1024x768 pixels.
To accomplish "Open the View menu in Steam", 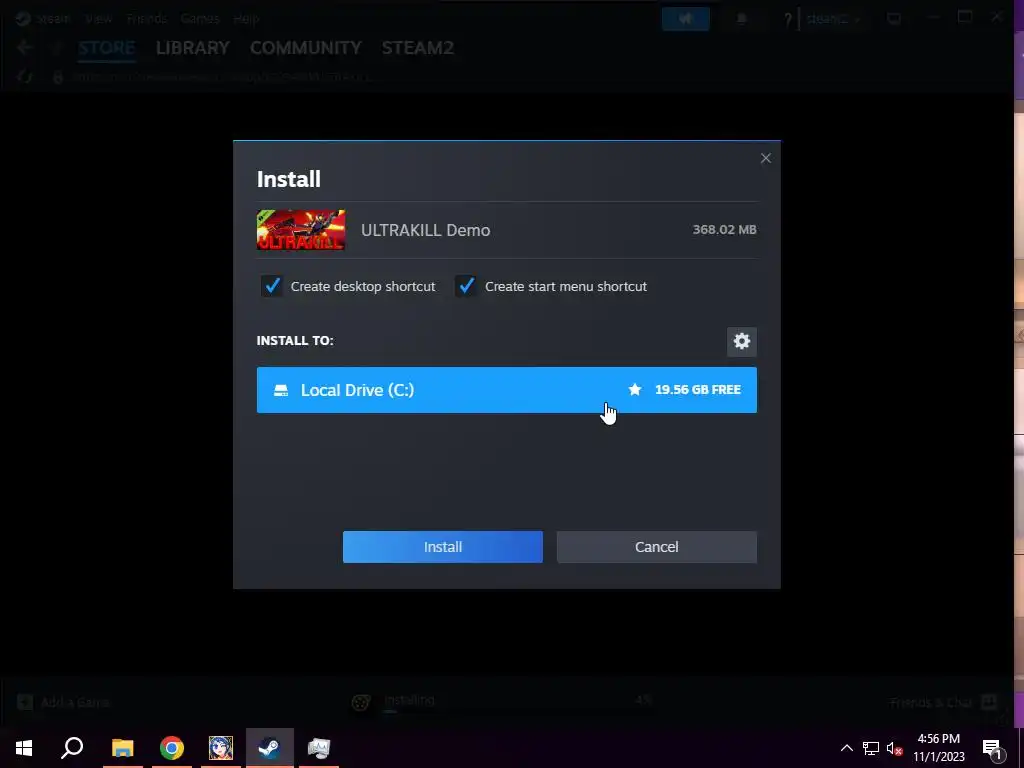I will click(x=99, y=18).
